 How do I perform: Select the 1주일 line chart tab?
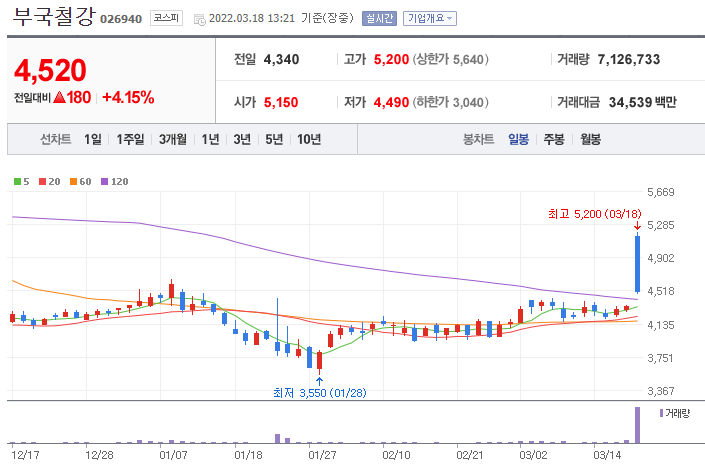click(130, 139)
